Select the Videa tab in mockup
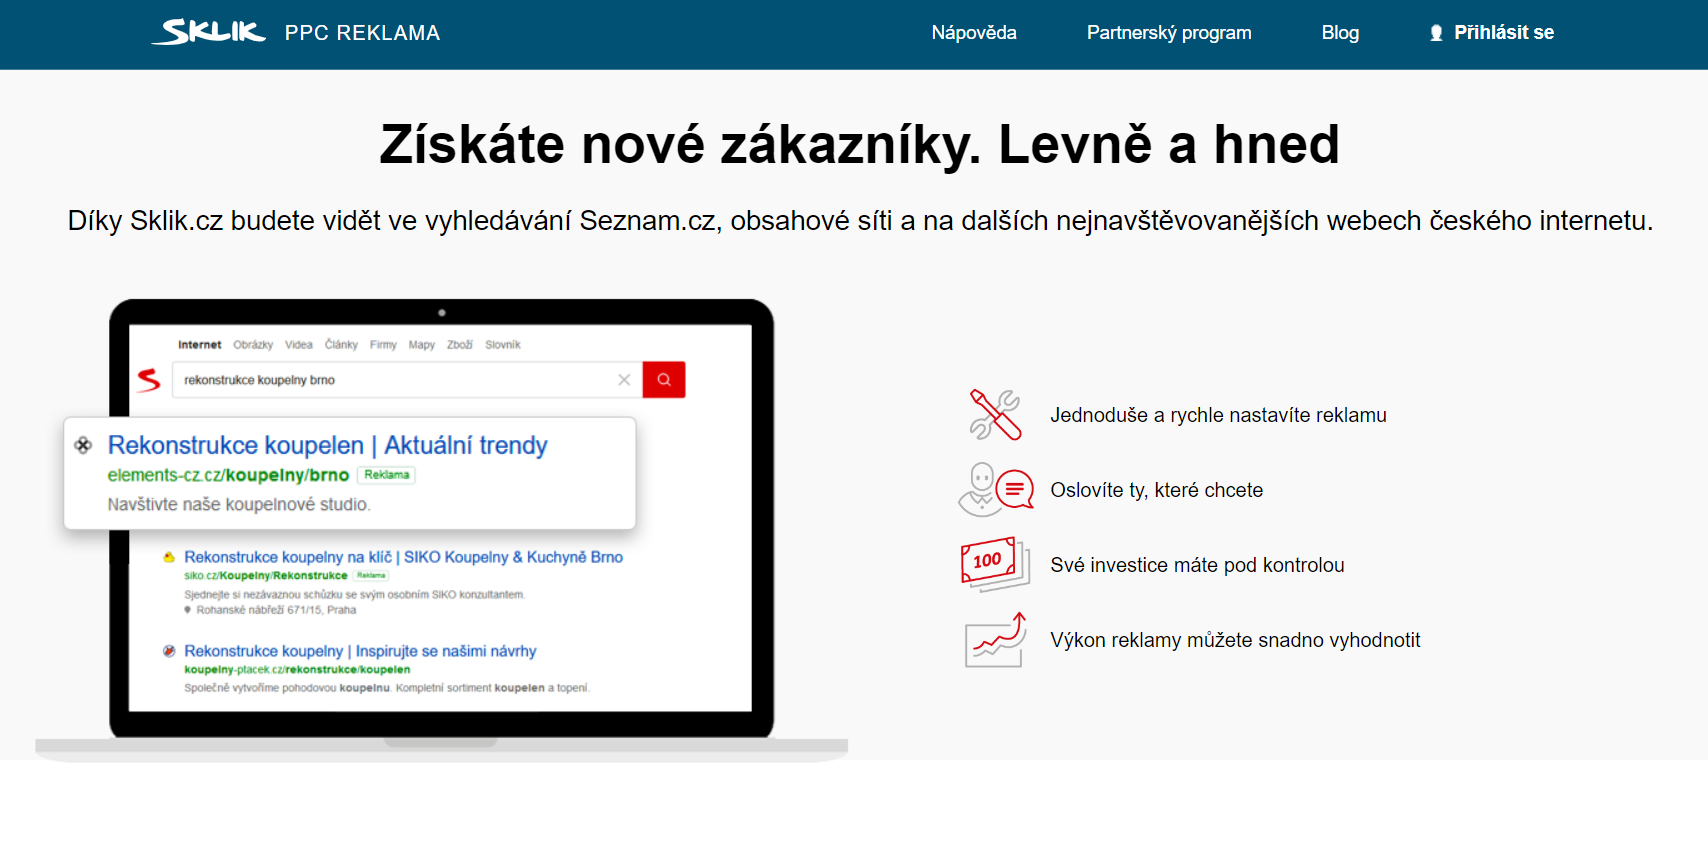This screenshot has width=1708, height=848. click(x=299, y=345)
